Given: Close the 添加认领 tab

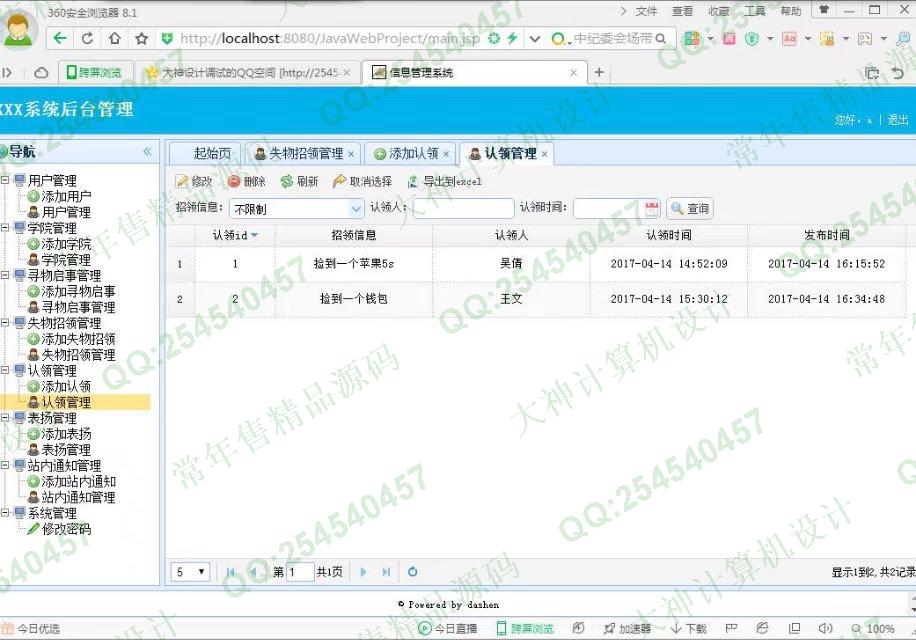Looking at the screenshot, I should [x=446, y=154].
